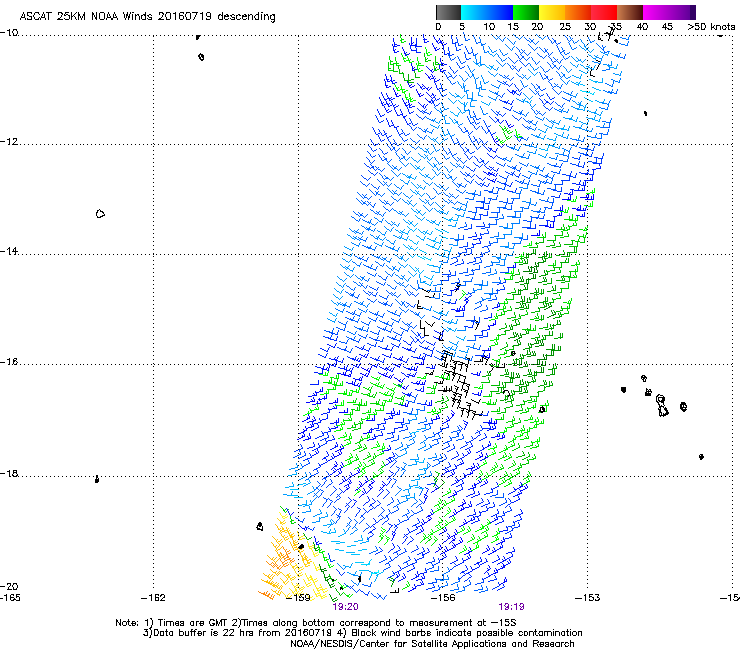Click the purple '19:19' time label
Image resolution: width=740 pixels, height=650 pixels.
click(512, 607)
